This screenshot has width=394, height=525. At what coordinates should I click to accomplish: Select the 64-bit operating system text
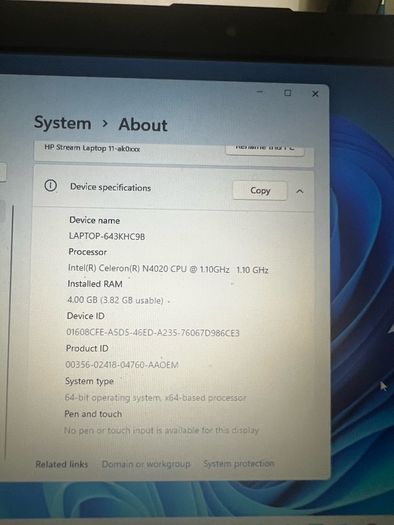point(155,397)
